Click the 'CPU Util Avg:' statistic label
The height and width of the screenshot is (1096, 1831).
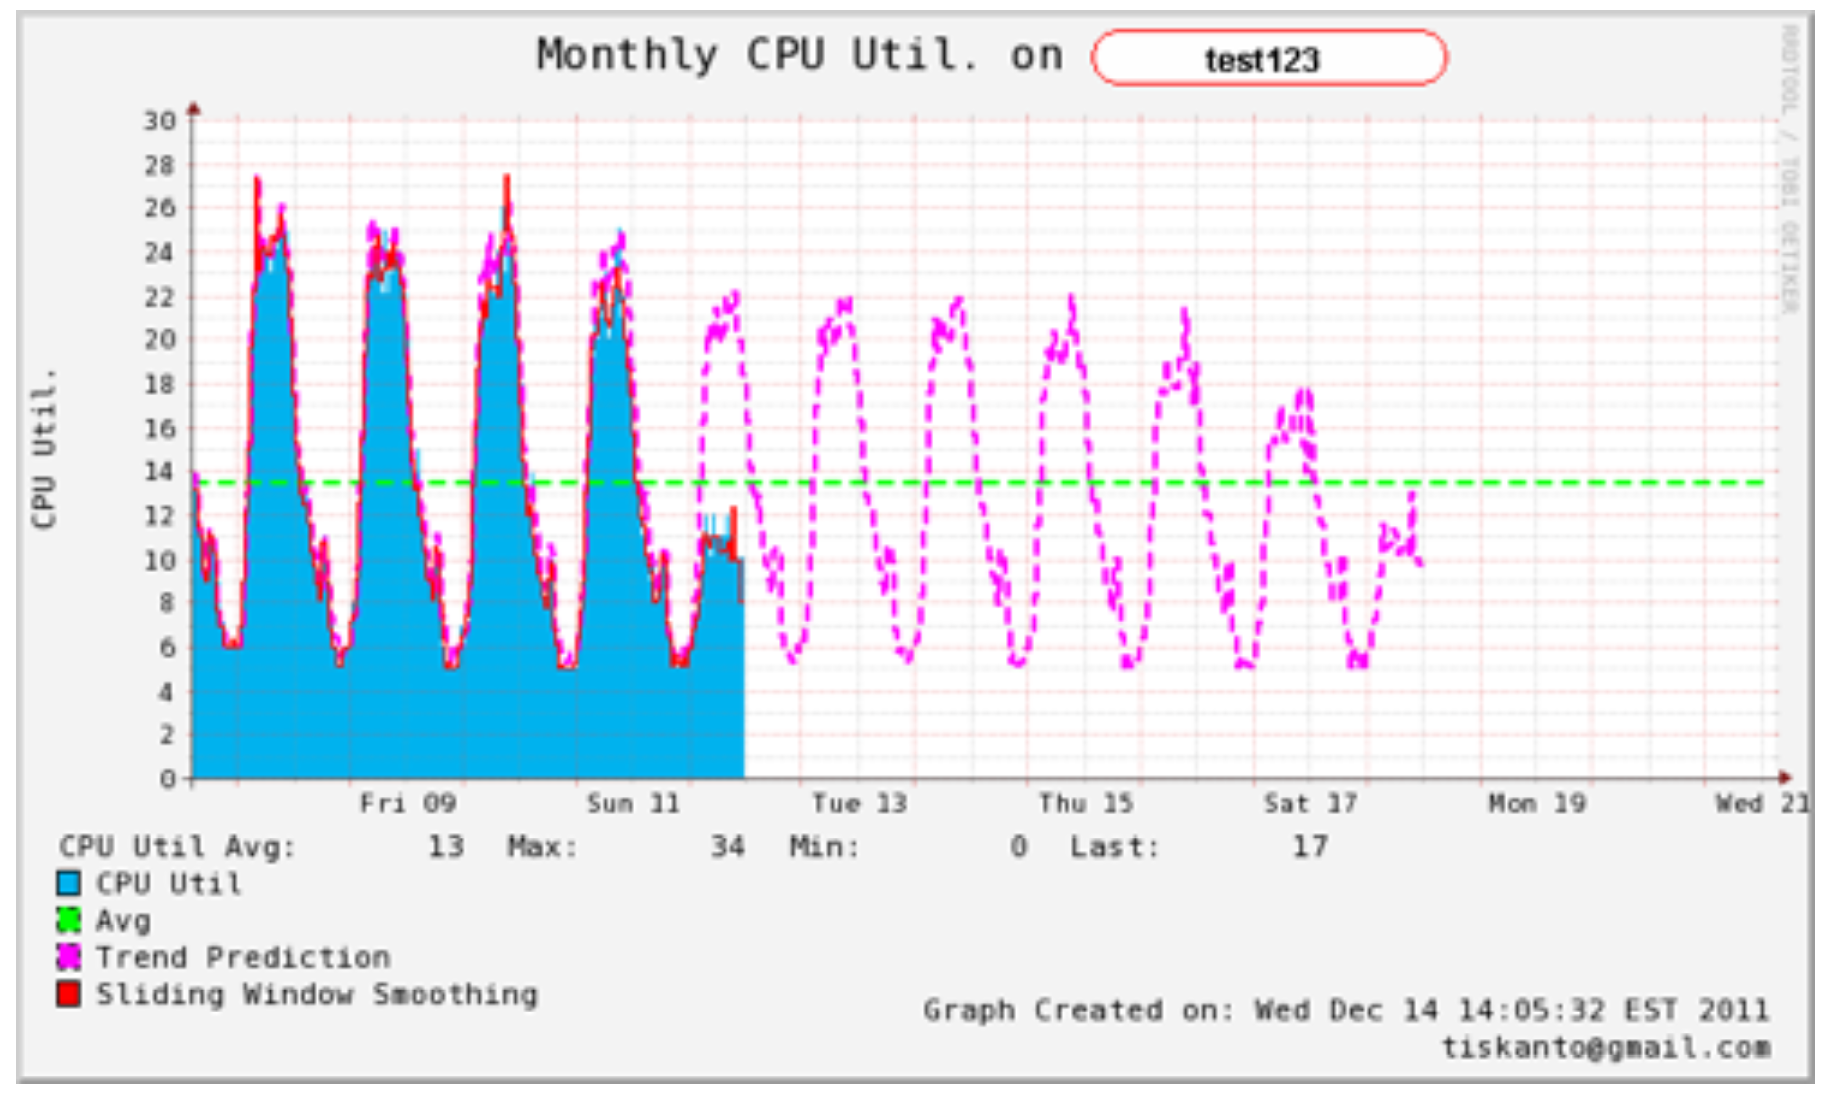click(177, 847)
